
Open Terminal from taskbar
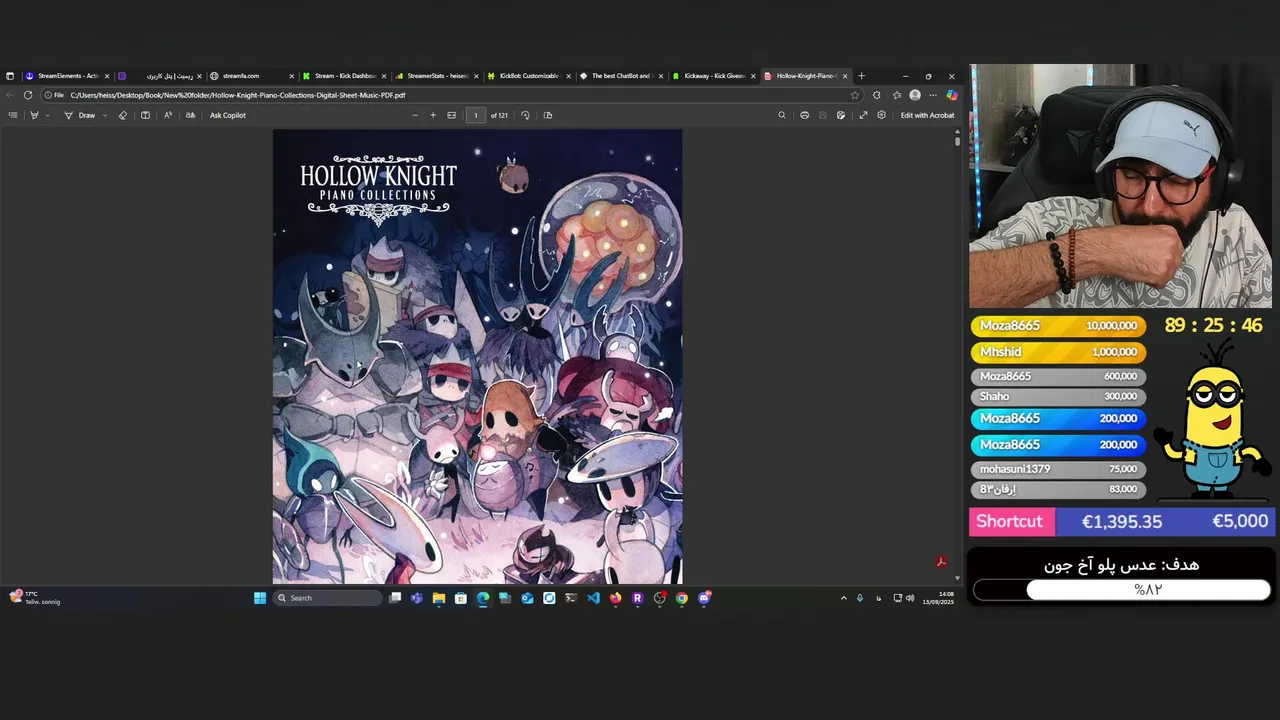click(571, 598)
